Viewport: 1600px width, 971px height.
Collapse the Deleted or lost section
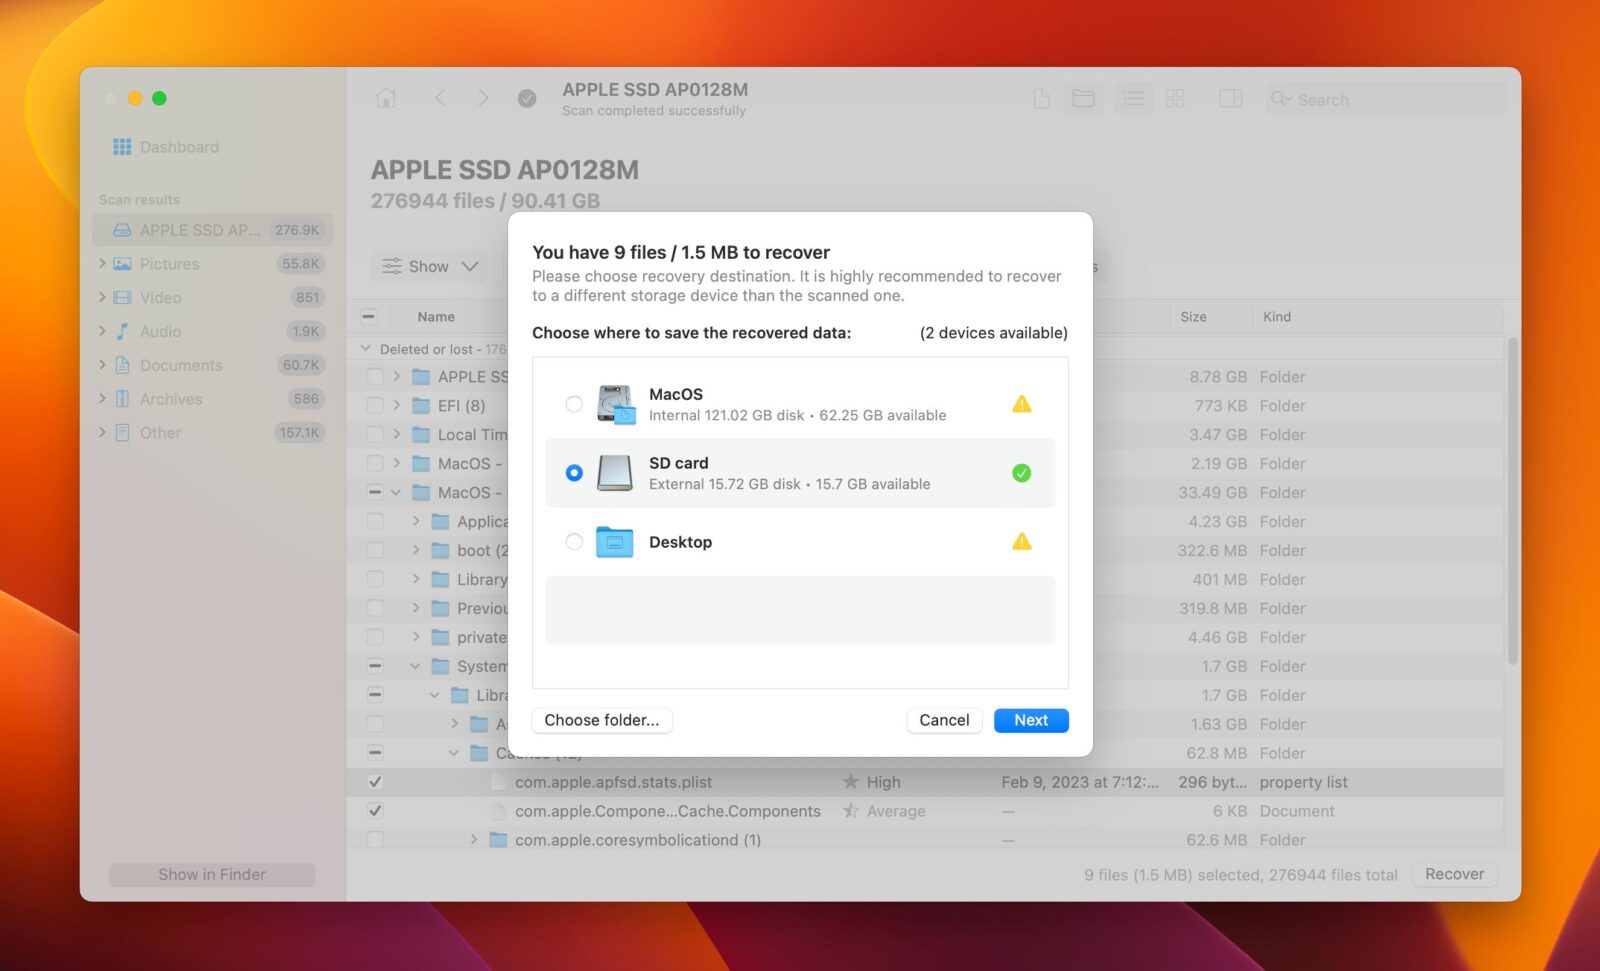(x=364, y=349)
